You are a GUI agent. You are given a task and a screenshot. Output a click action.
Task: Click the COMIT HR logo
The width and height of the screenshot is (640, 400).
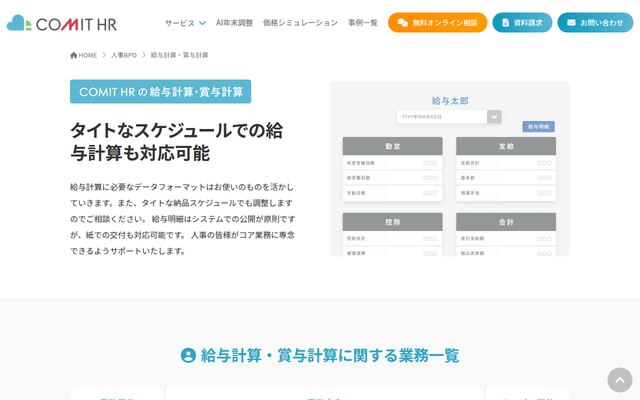62,23
